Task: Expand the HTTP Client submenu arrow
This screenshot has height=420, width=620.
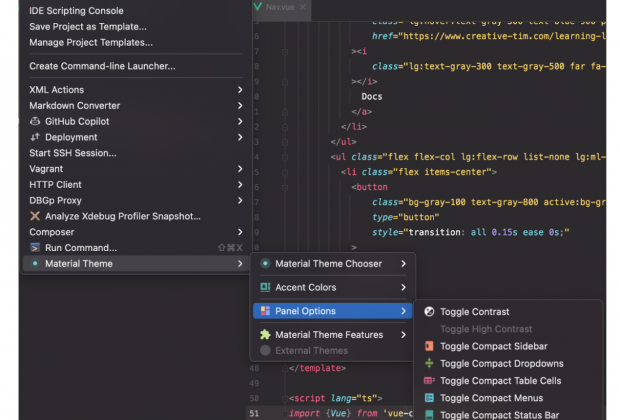Action: tap(240, 185)
